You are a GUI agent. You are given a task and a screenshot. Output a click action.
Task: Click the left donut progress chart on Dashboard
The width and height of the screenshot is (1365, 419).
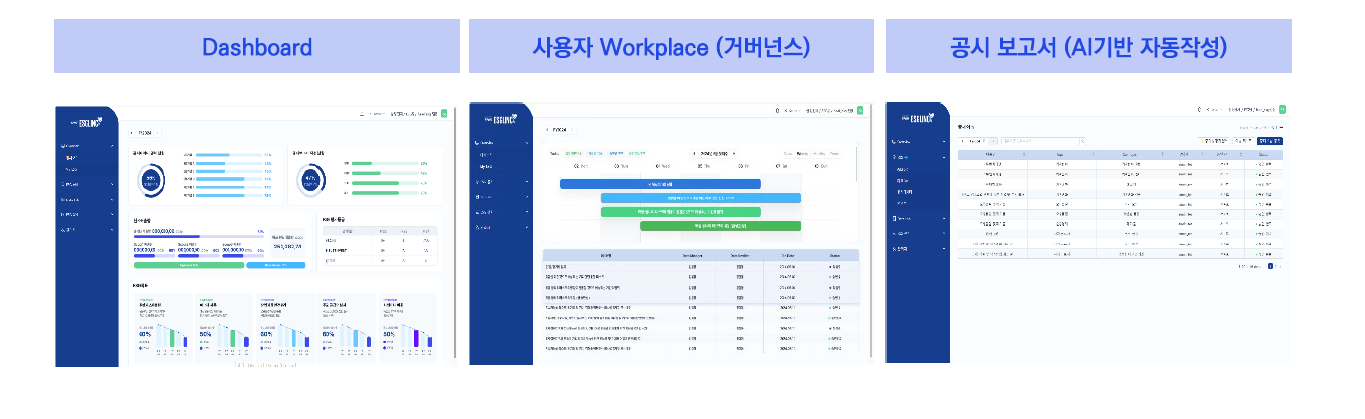[x=151, y=179]
